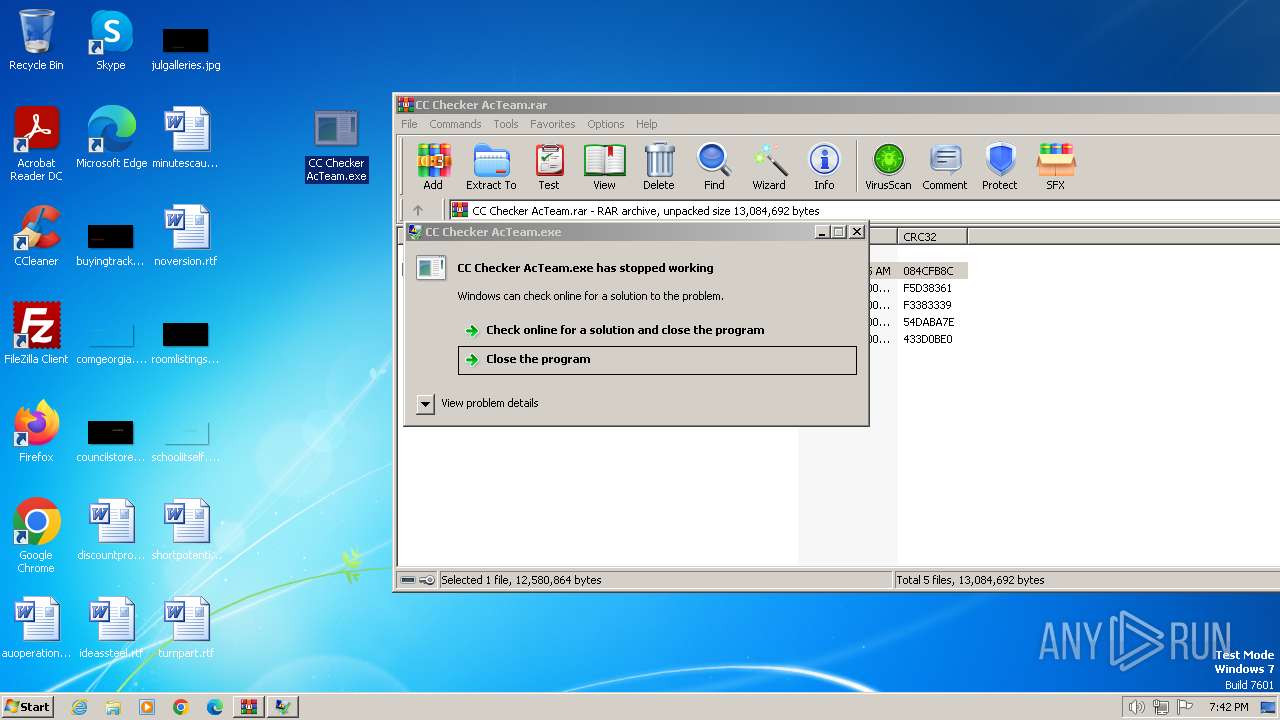Click the volume icon in system tray
1280x720 pixels.
(x=1136, y=707)
